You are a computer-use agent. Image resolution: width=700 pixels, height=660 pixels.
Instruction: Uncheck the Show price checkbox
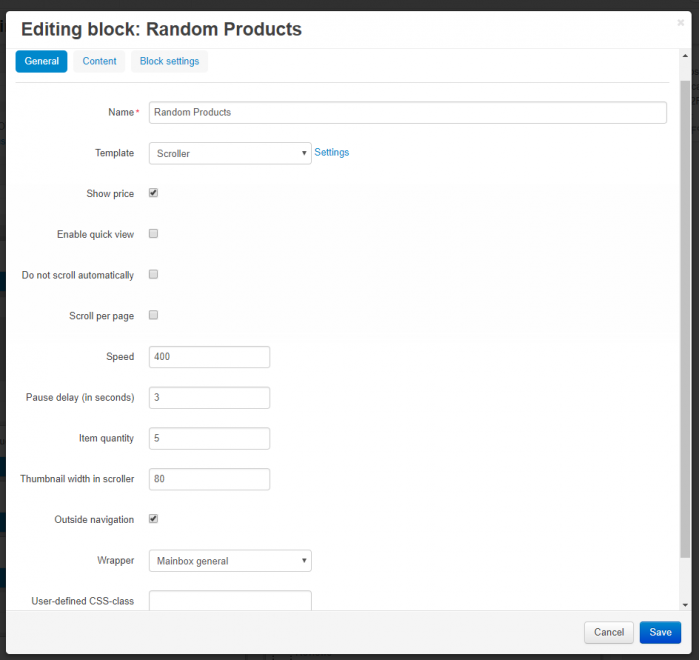click(x=154, y=193)
